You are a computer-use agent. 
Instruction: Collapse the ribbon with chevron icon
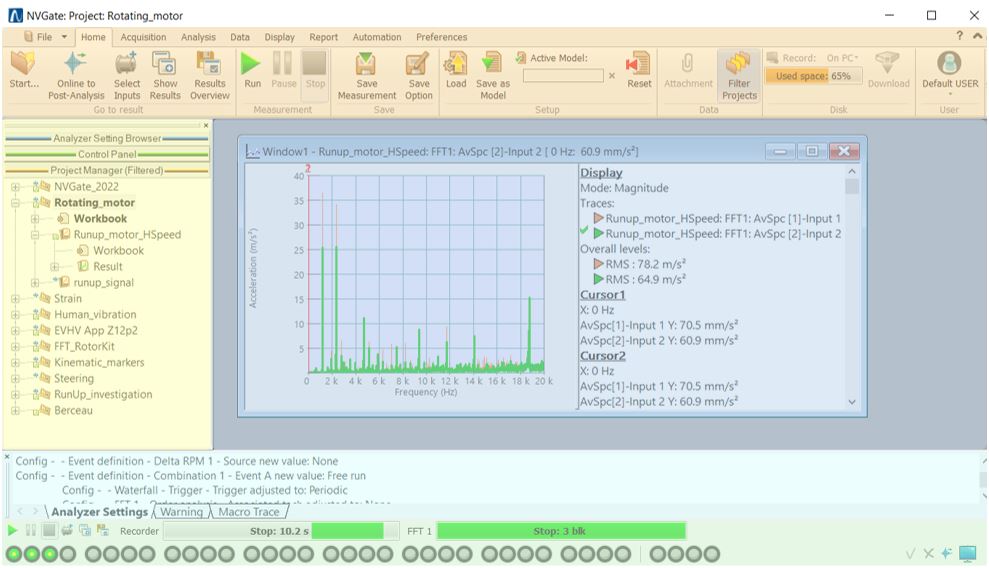pyautogui.click(x=977, y=36)
